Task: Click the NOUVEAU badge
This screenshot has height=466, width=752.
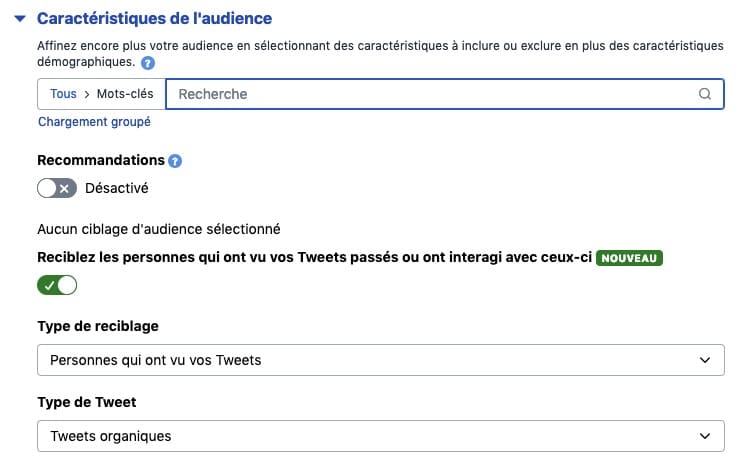Action: click(630, 258)
